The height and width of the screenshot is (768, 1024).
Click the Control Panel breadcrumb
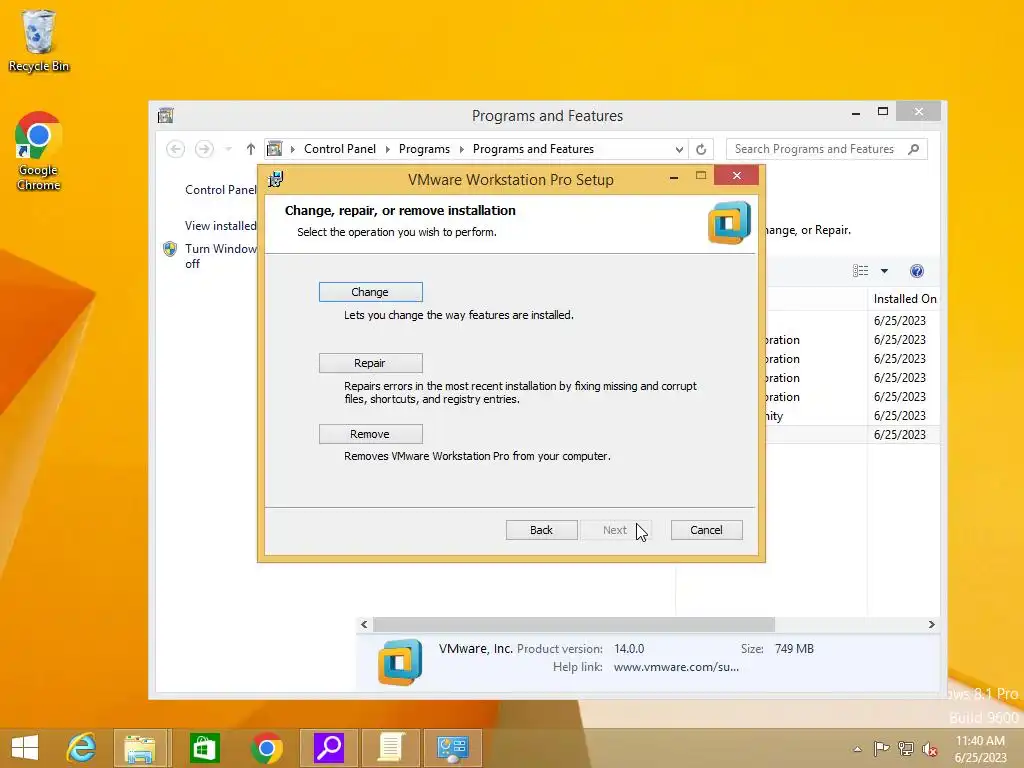(340, 149)
